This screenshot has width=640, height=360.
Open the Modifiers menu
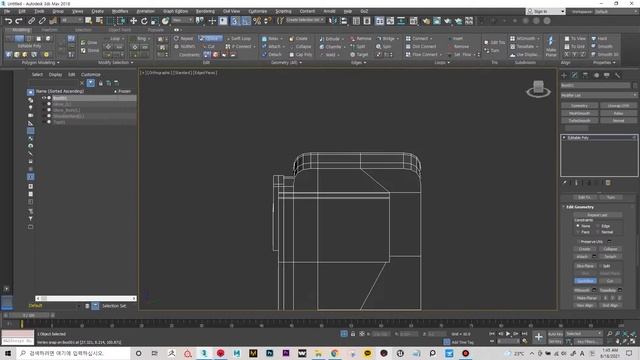[120, 11]
